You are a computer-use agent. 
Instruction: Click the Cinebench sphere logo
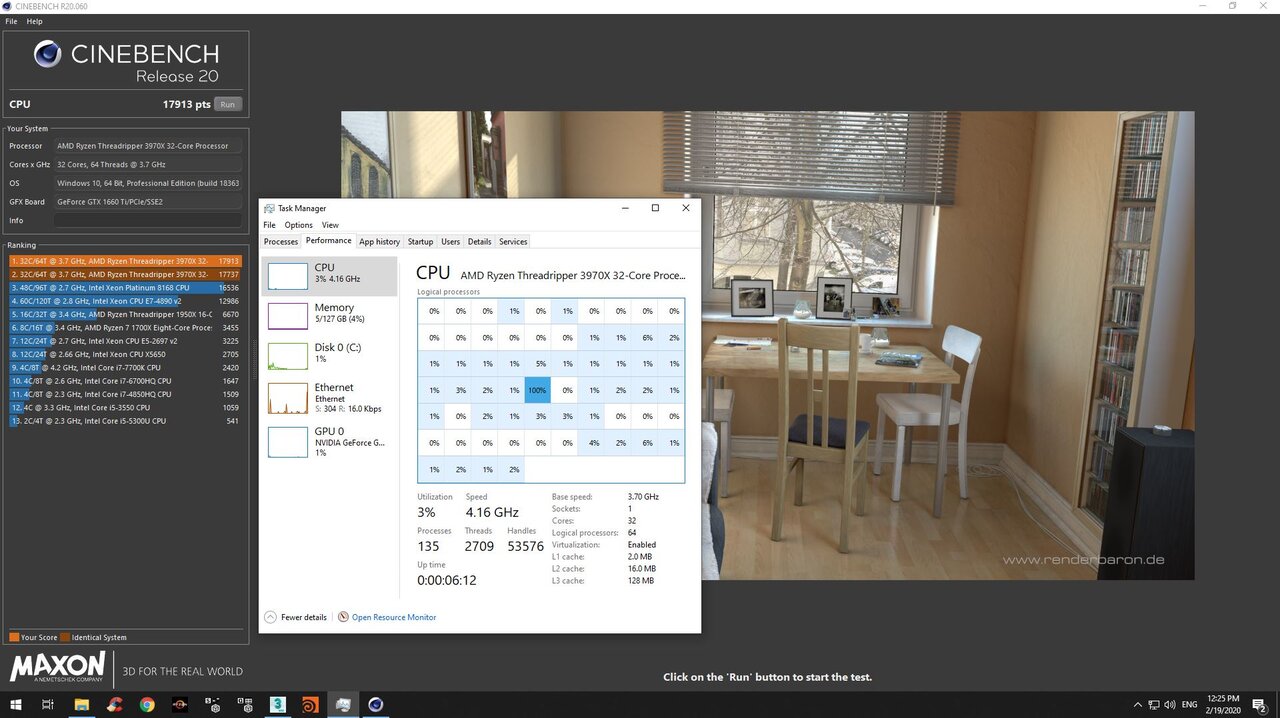(47, 54)
